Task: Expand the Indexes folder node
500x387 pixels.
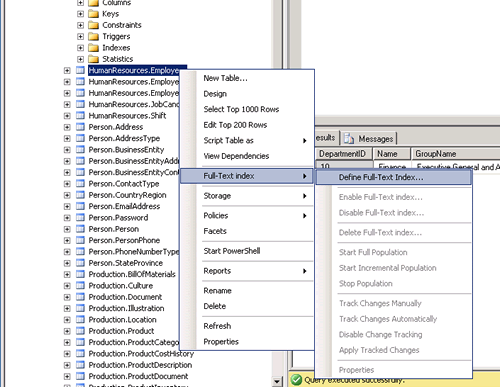Action: click(x=80, y=48)
